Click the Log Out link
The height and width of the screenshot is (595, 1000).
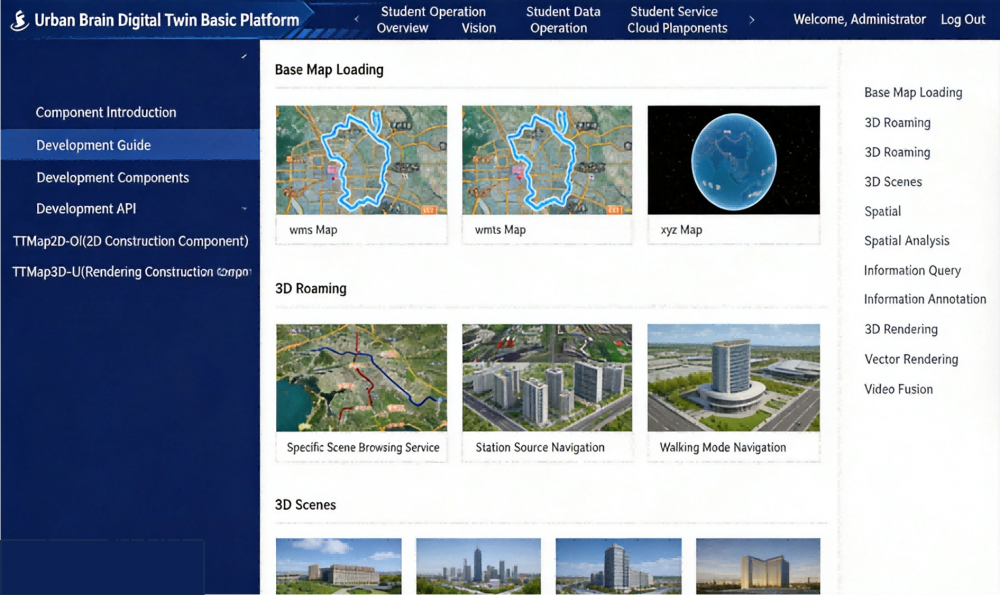pyautogui.click(x=962, y=20)
